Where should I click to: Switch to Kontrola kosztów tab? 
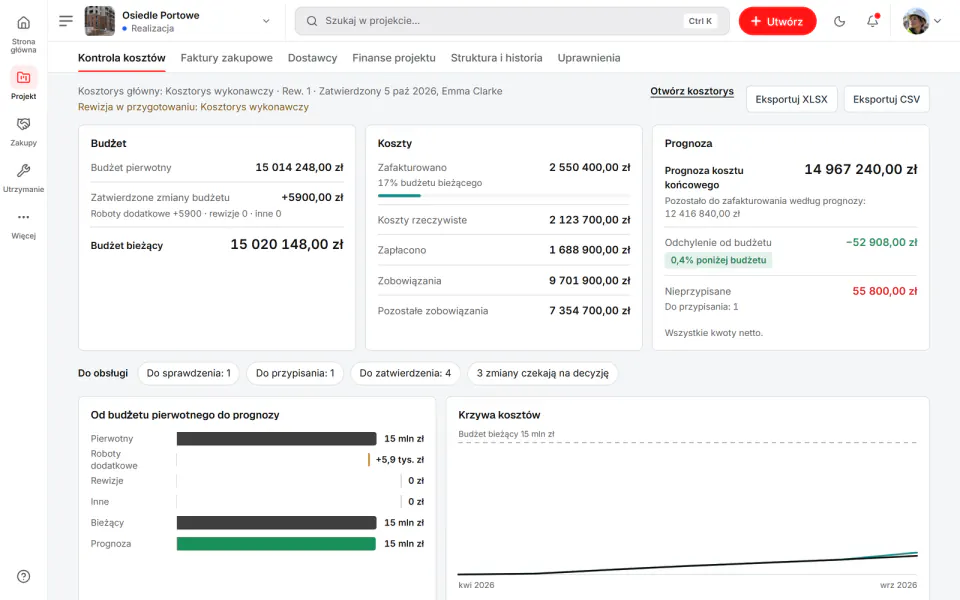tap(122, 58)
